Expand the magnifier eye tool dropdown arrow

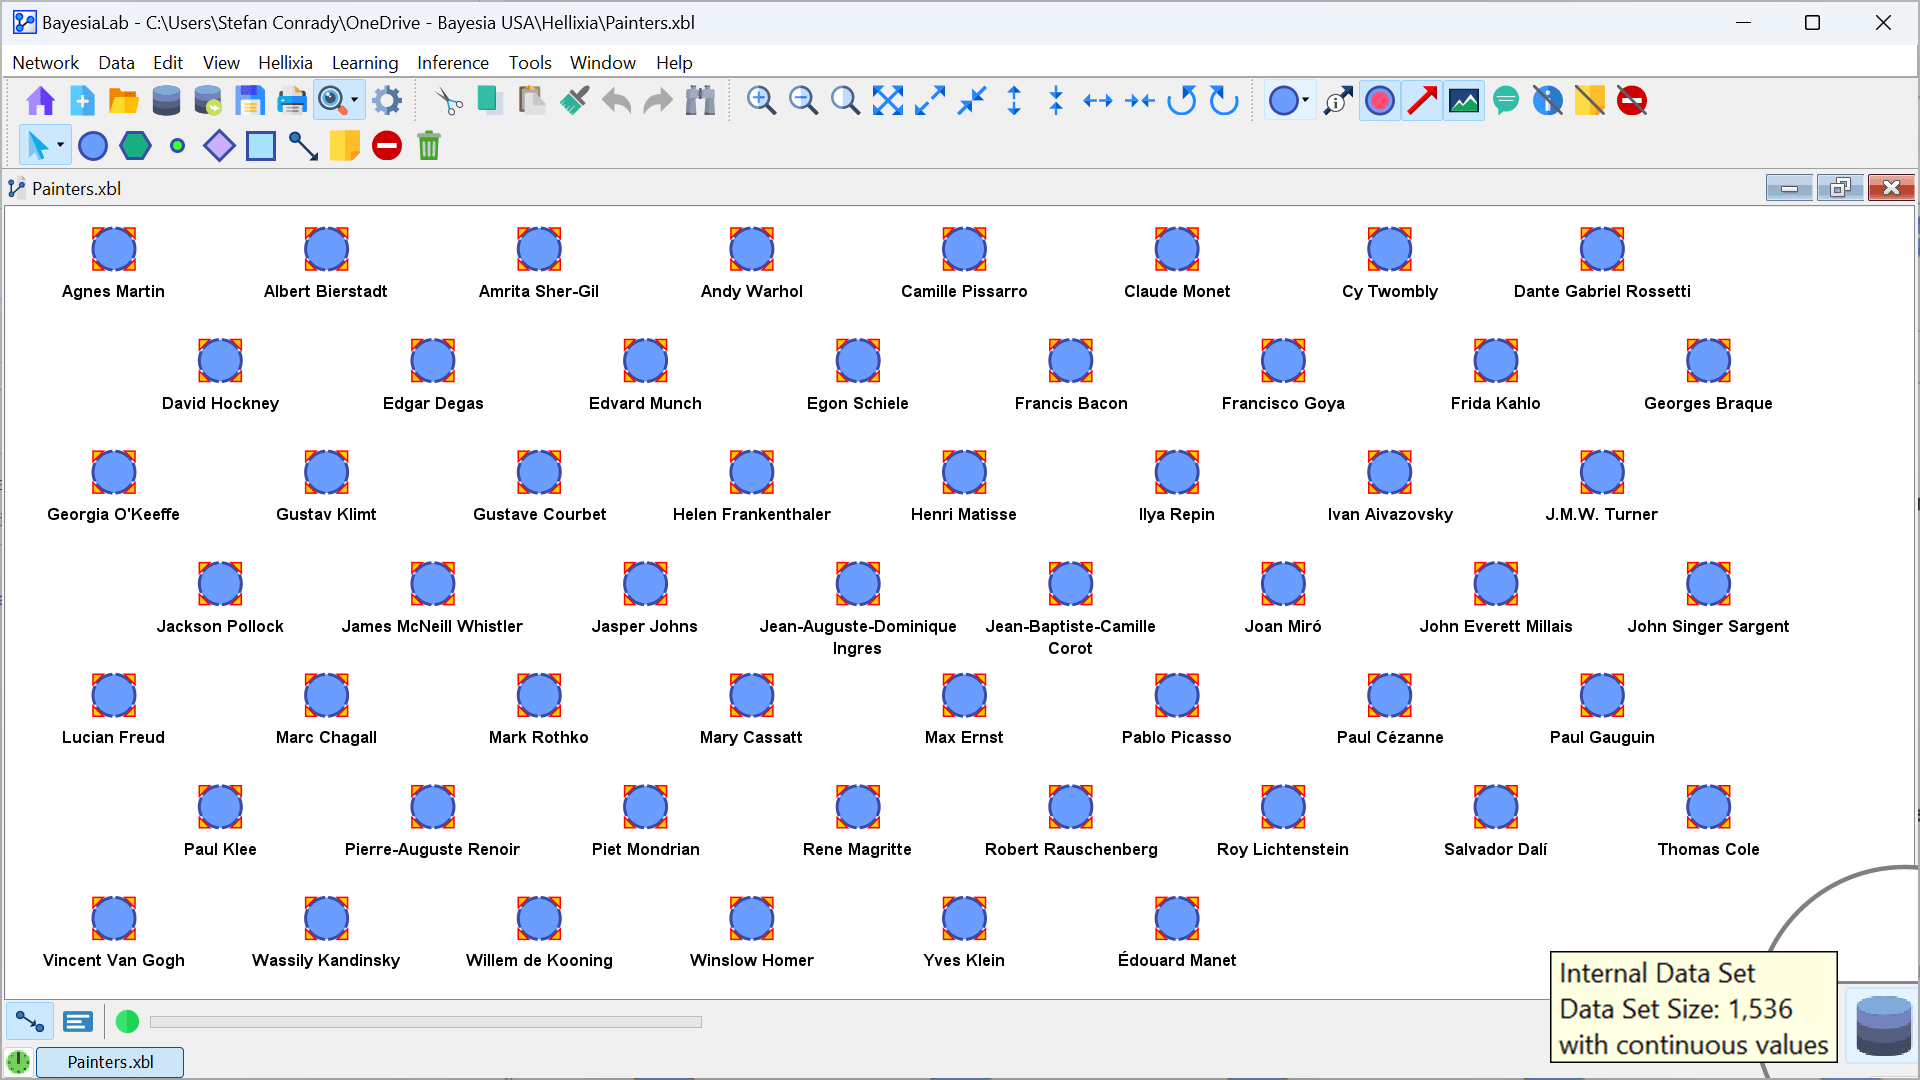point(354,101)
